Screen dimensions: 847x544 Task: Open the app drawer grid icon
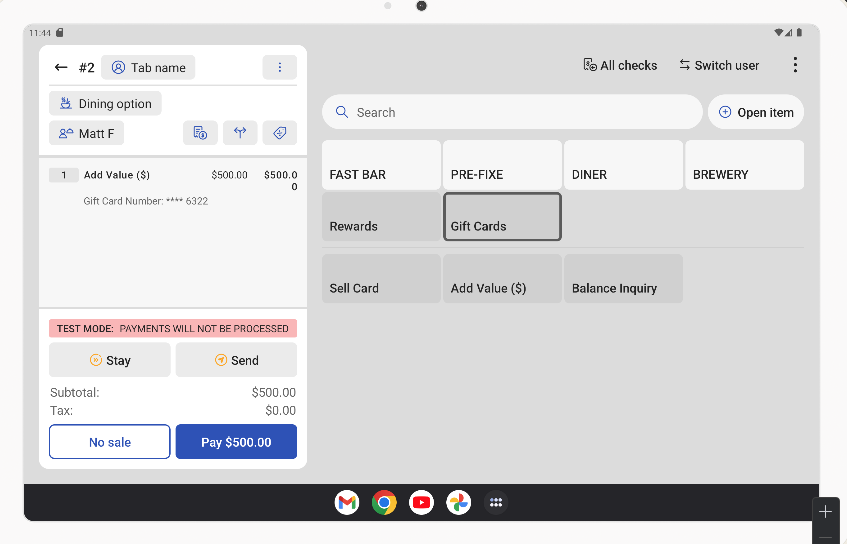[496, 502]
